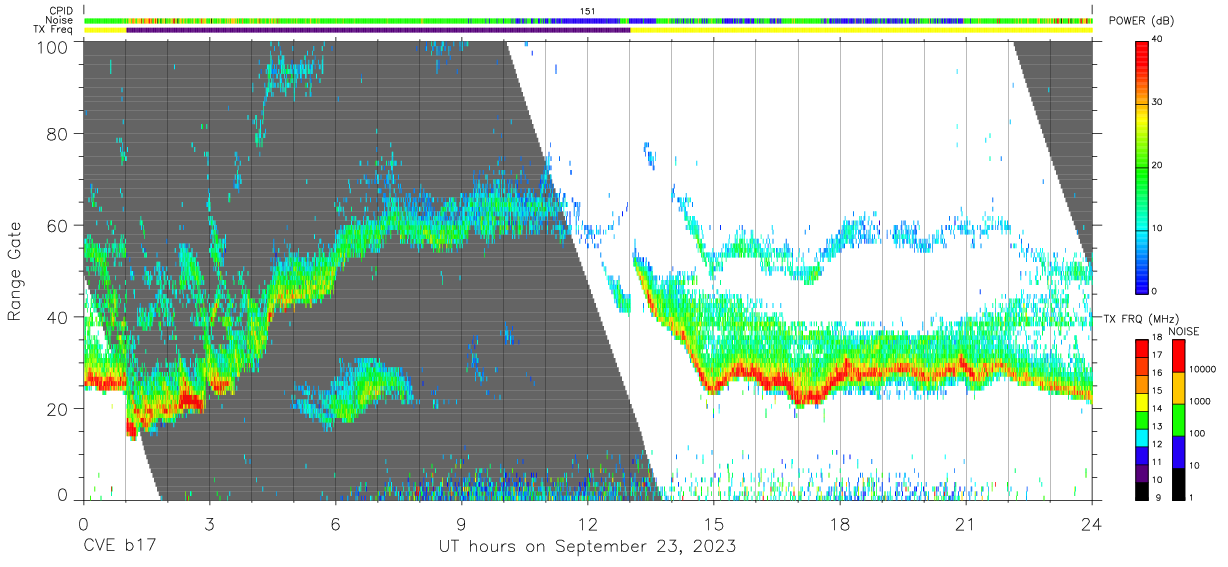Click the x-axis tick label '15'
The height and width of the screenshot is (567, 1228).
click(714, 524)
